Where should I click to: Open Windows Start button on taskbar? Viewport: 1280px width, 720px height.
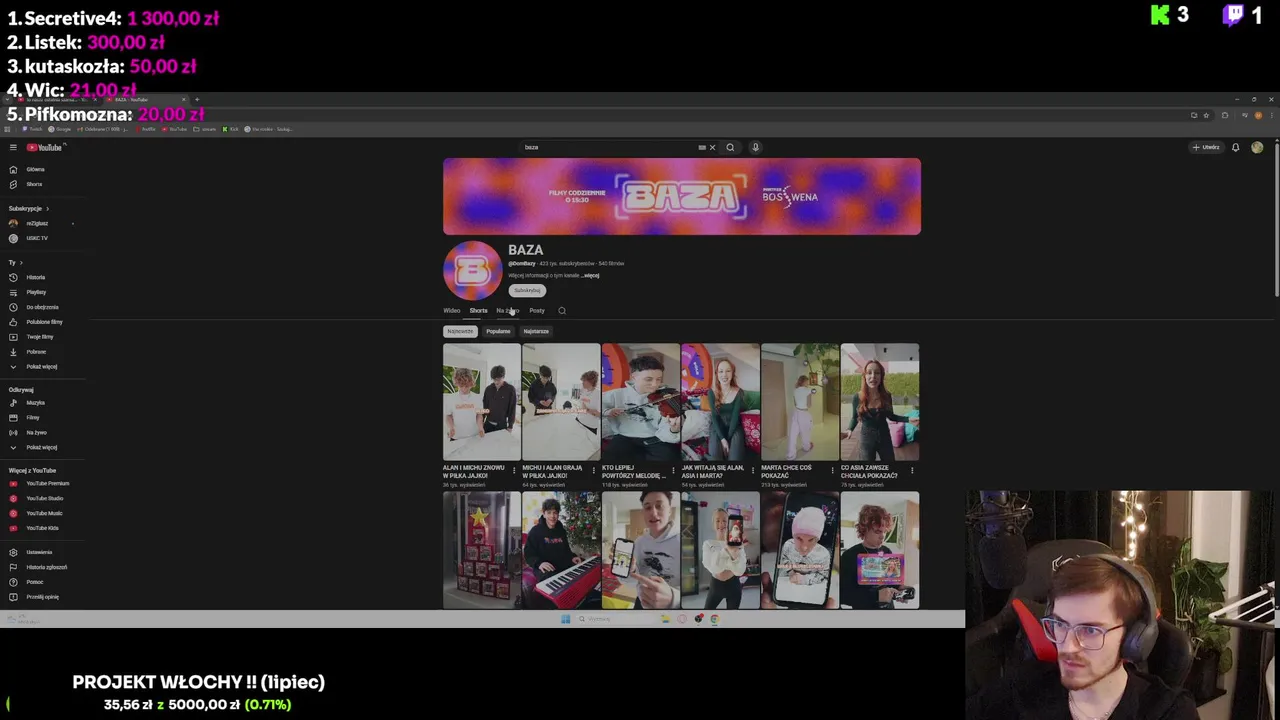(565, 619)
